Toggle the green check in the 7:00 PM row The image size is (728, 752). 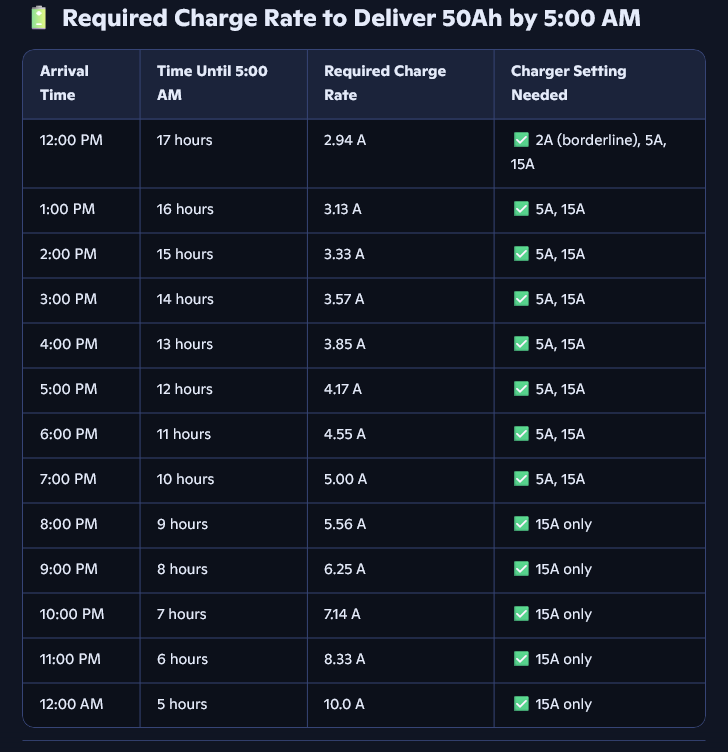520,479
